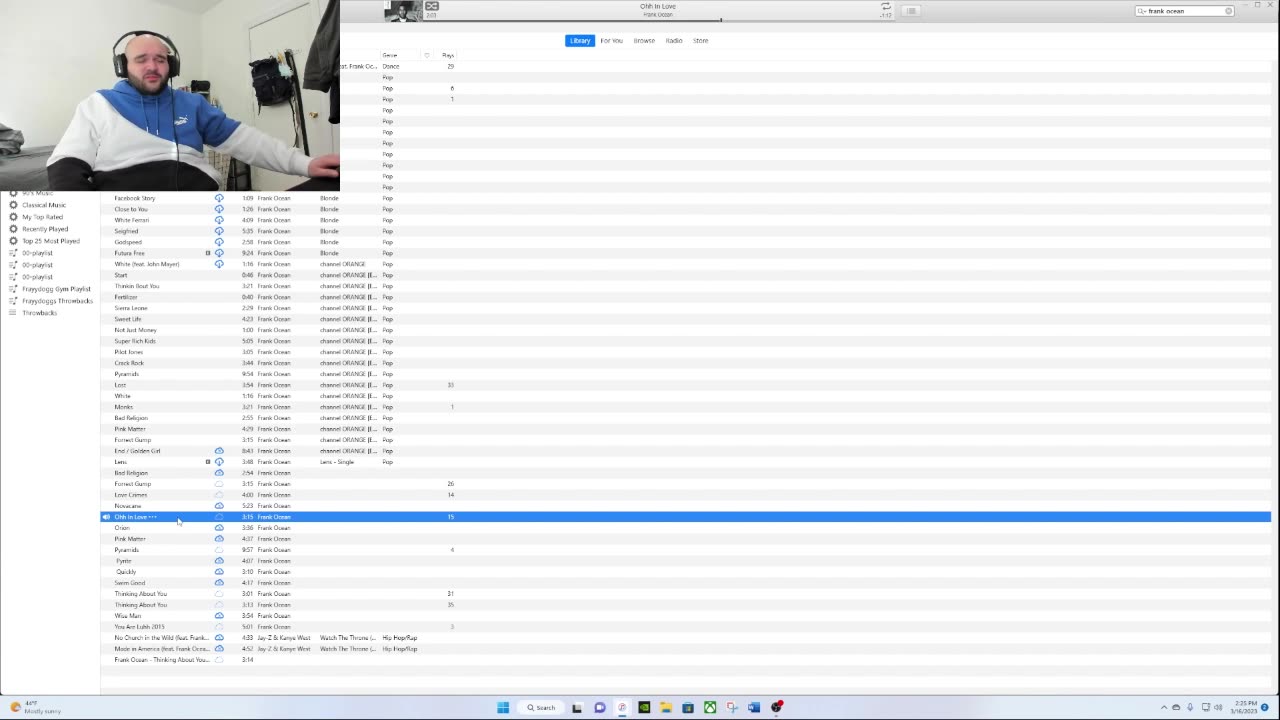This screenshot has height=720, width=1280.
Task: Open search options magnifier dropdown
Action: (1143, 11)
